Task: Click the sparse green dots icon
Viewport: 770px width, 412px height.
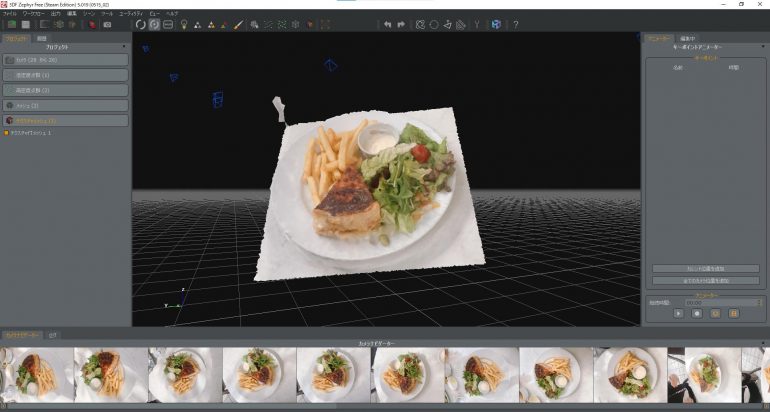Action: pyautogui.click(x=269, y=25)
